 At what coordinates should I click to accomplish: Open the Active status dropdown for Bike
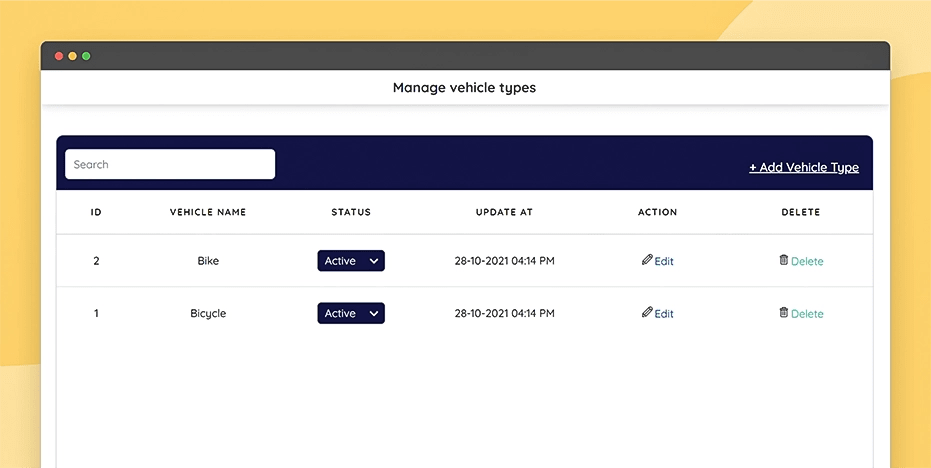point(351,261)
